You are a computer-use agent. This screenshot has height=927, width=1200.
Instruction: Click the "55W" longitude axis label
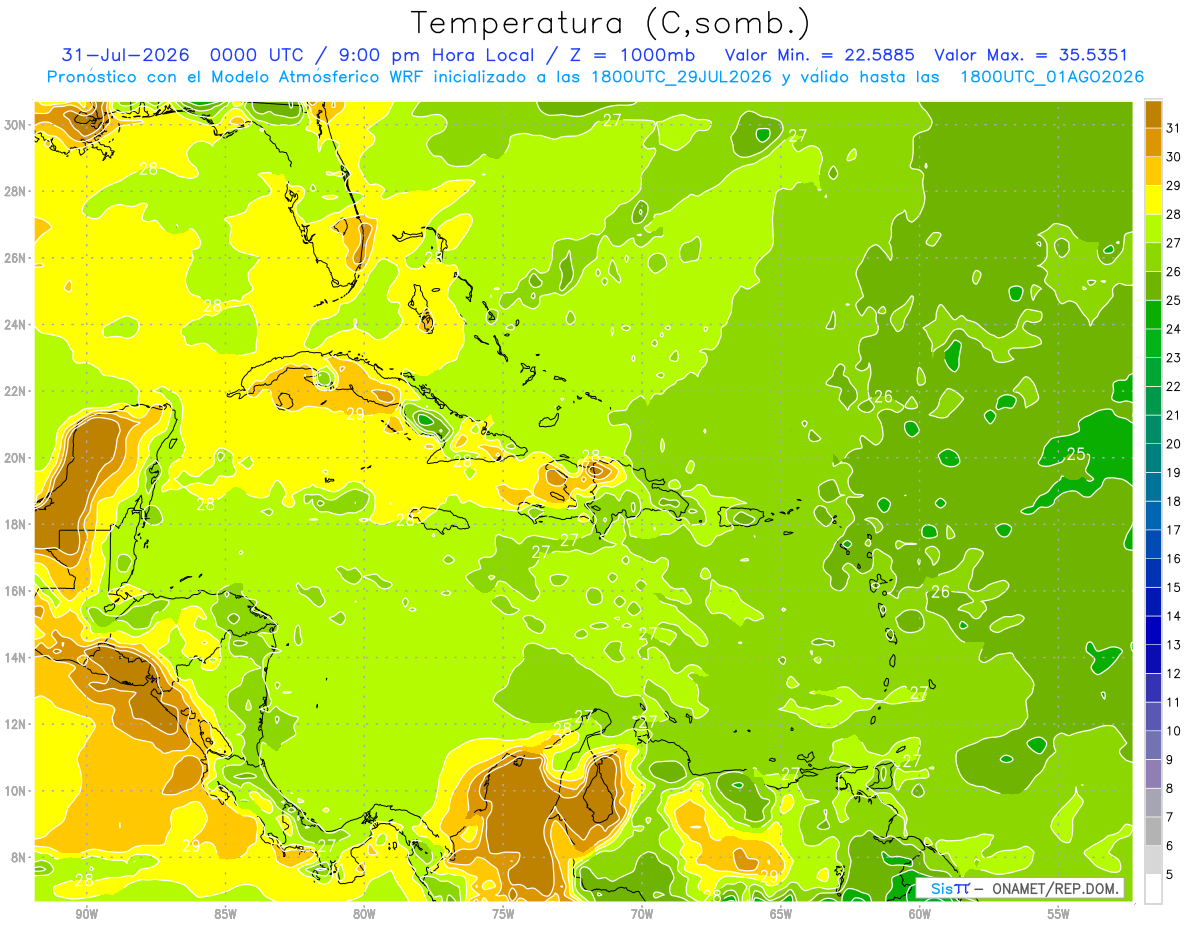pyautogui.click(x=1059, y=913)
